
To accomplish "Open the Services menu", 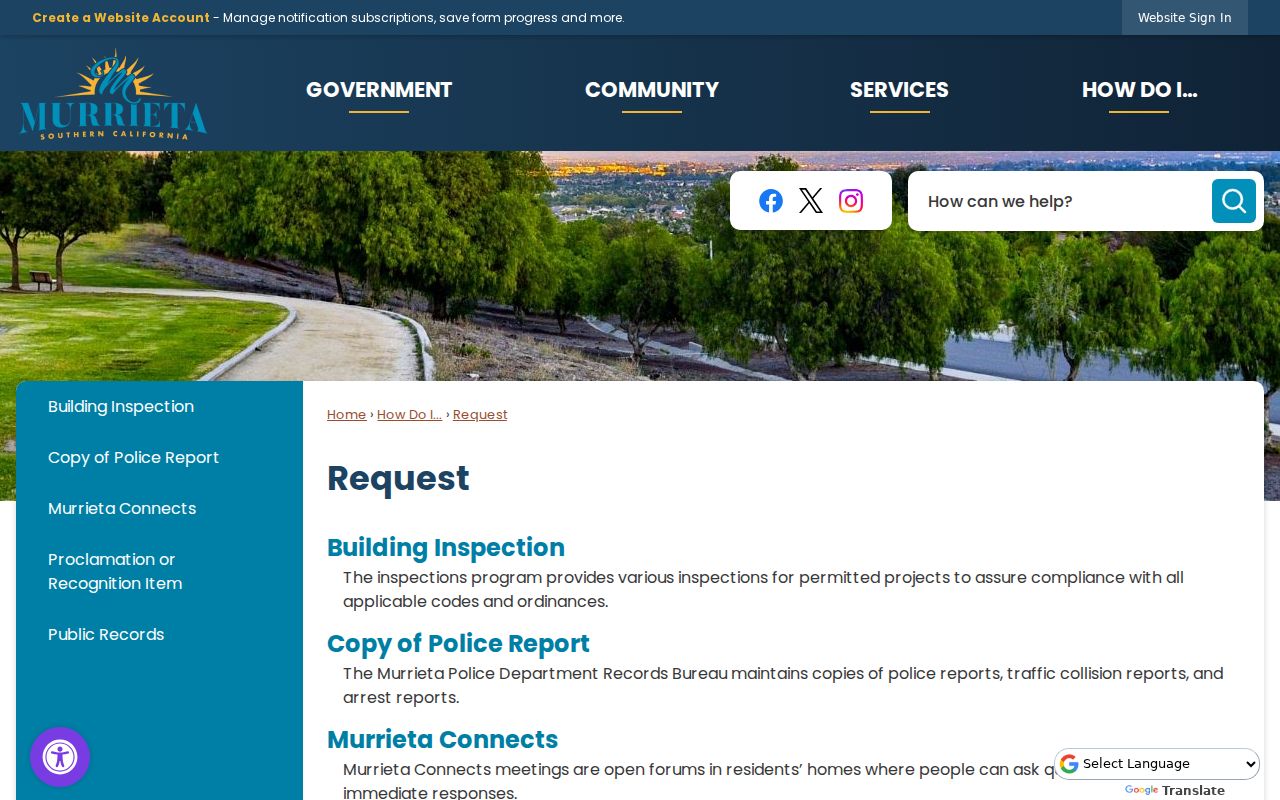I will (899, 90).
